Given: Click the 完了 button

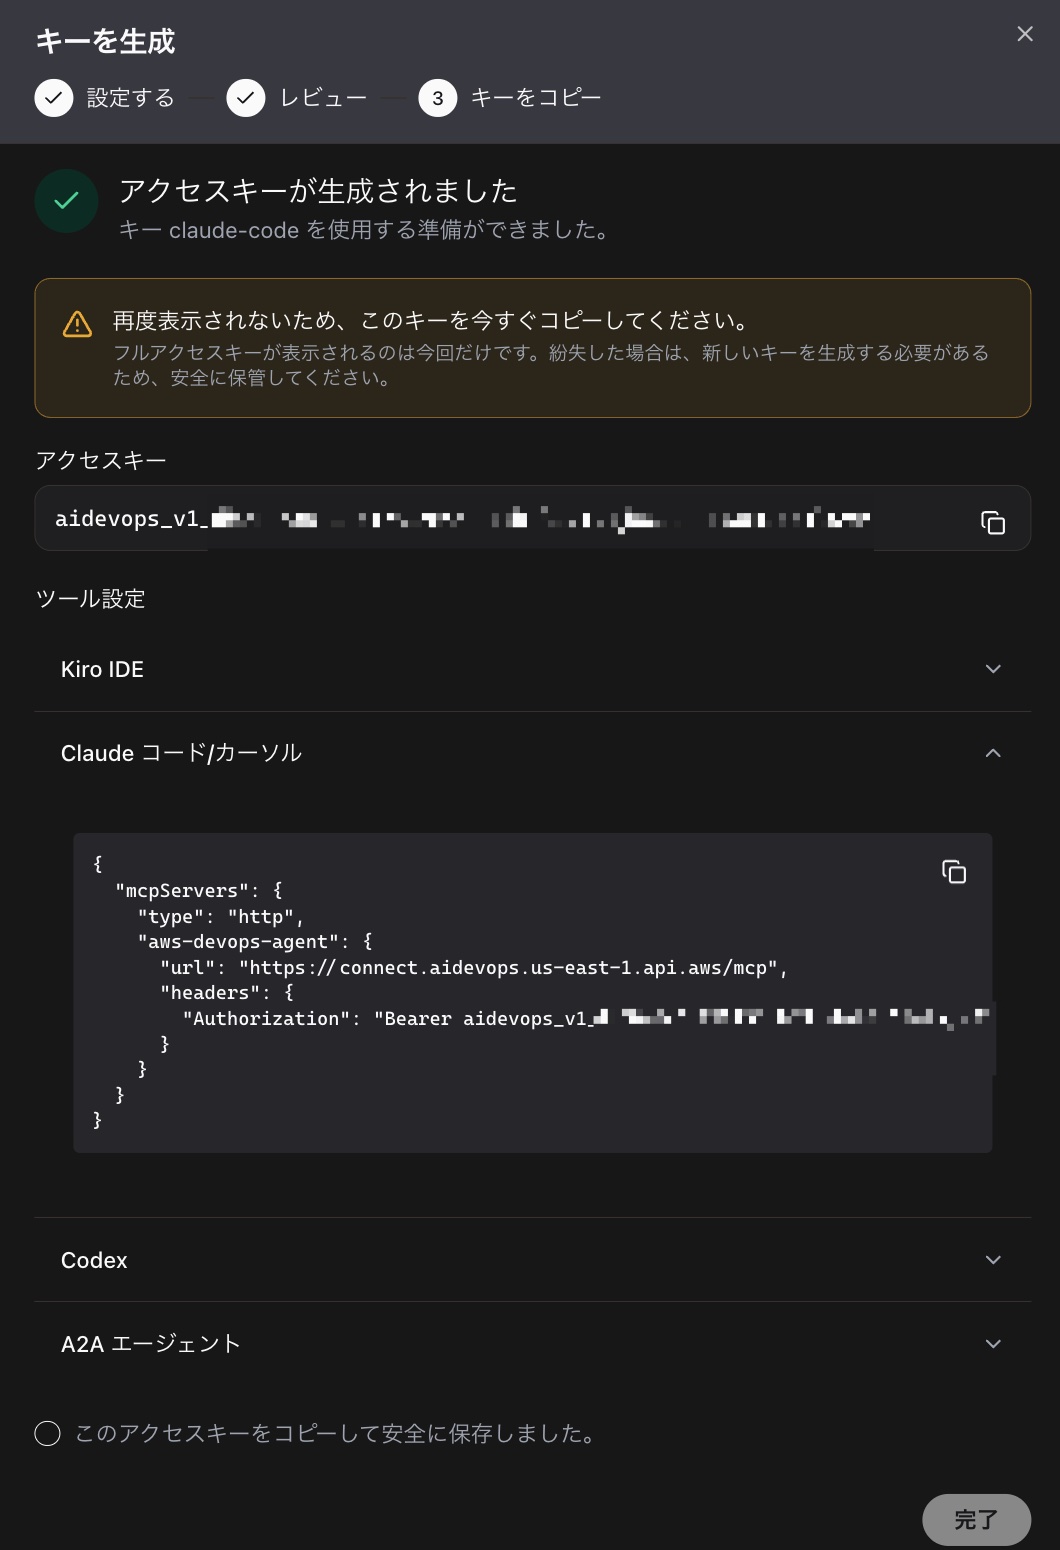Looking at the screenshot, I should coord(976,1520).
